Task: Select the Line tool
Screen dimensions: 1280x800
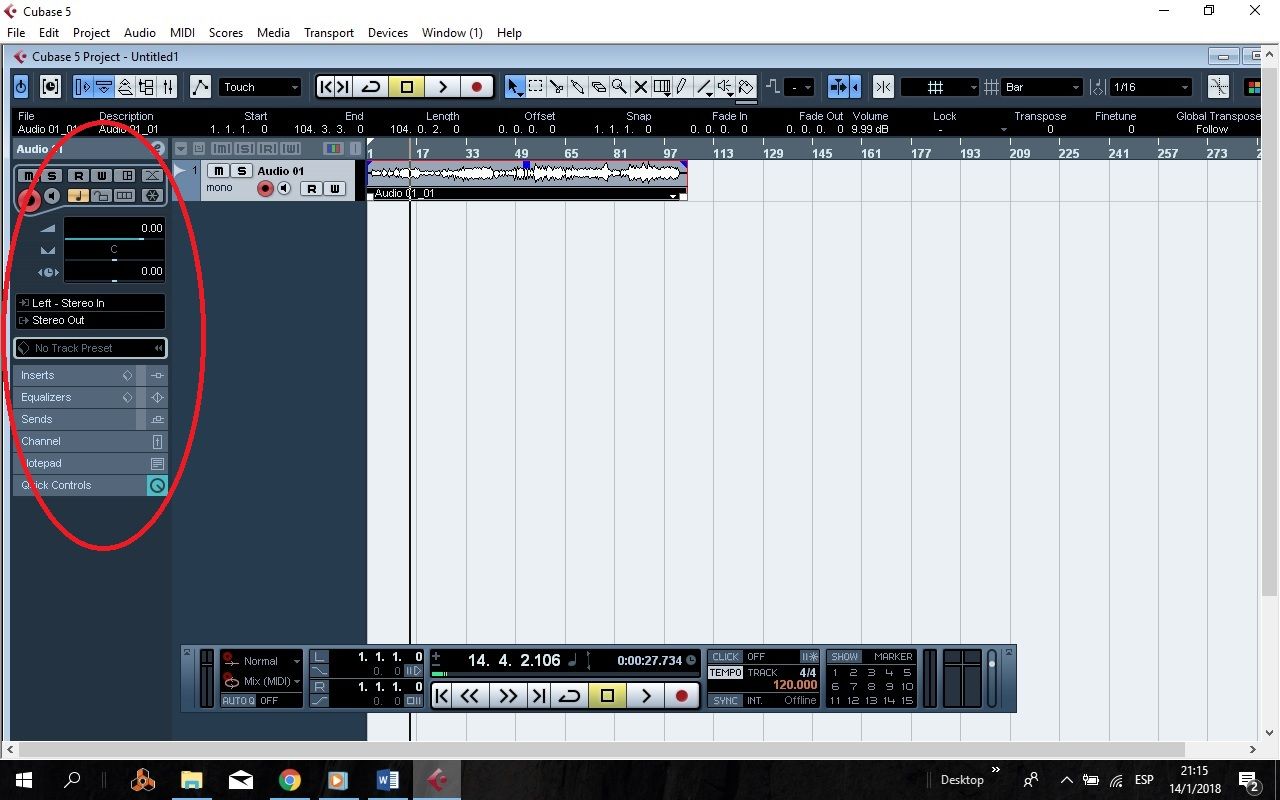Action: point(704,87)
